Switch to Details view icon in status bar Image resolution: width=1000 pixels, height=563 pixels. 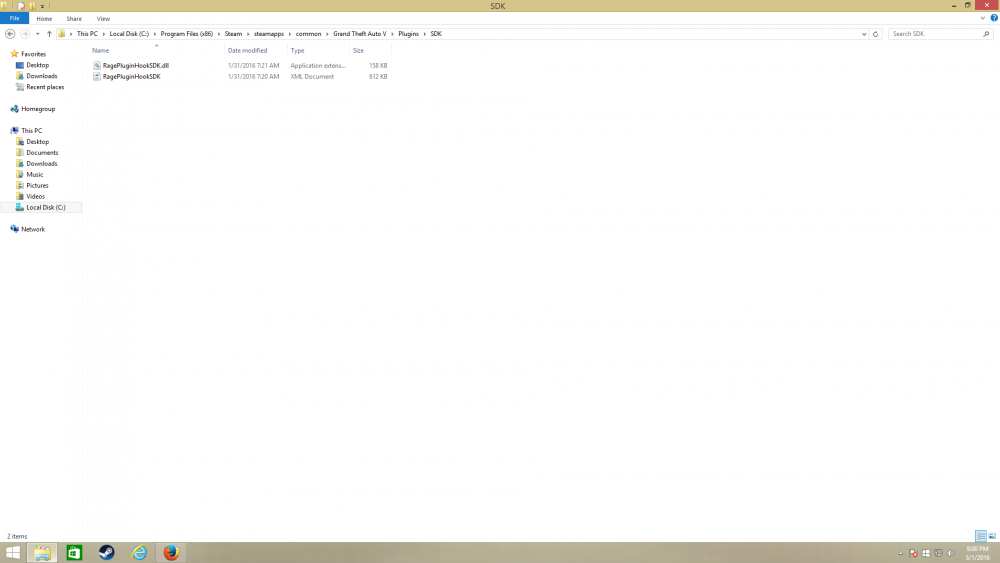point(981,536)
